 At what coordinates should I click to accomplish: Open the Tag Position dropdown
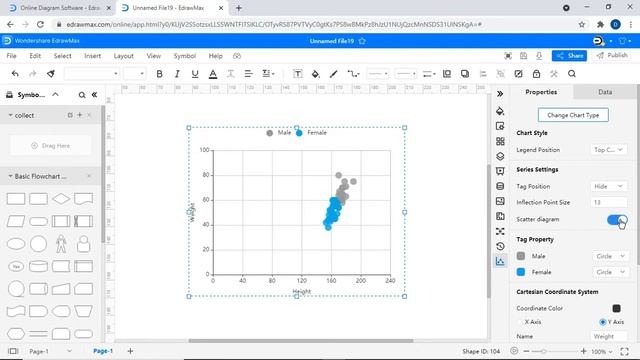click(x=608, y=186)
